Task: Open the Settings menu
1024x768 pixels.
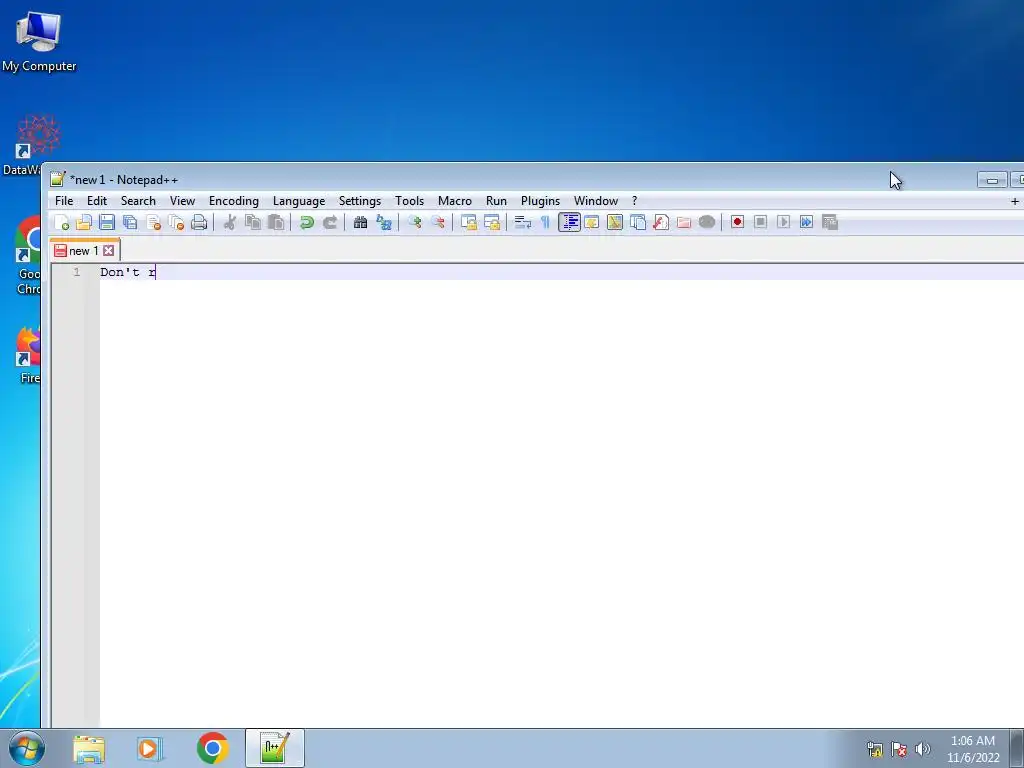Action: (x=360, y=200)
